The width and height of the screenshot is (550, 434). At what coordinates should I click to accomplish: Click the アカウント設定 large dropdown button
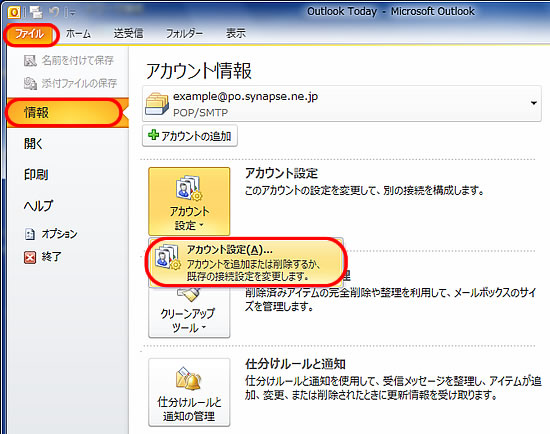tap(189, 201)
